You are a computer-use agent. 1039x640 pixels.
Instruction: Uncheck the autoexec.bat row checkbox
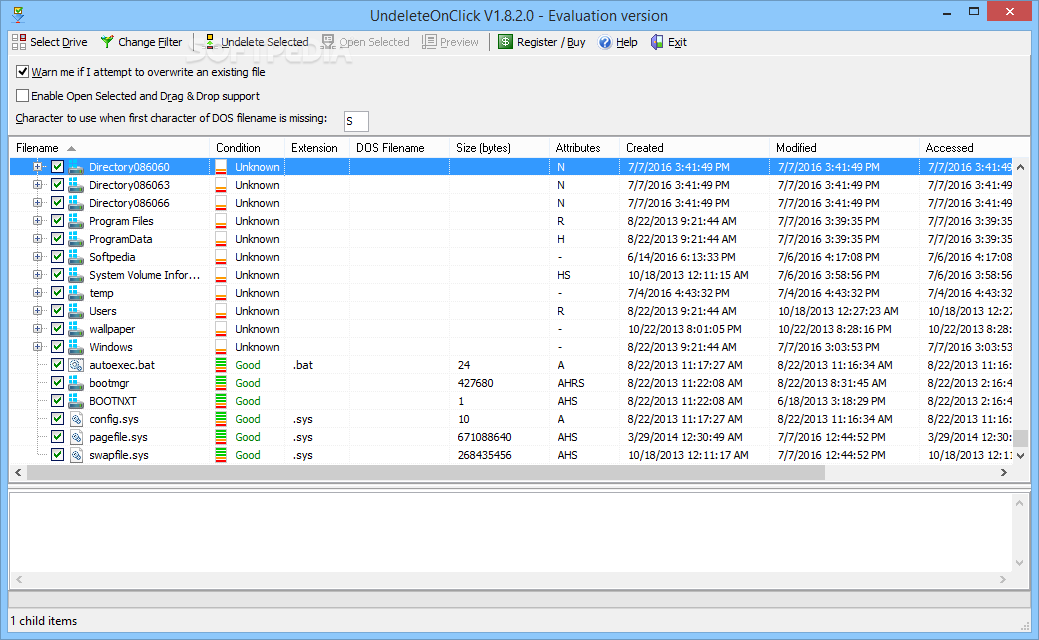pos(58,365)
